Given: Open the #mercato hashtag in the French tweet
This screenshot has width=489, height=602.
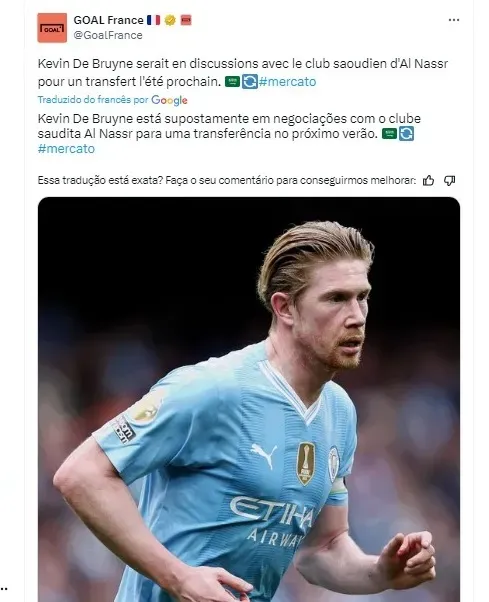Looking at the screenshot, I should 287,81.
